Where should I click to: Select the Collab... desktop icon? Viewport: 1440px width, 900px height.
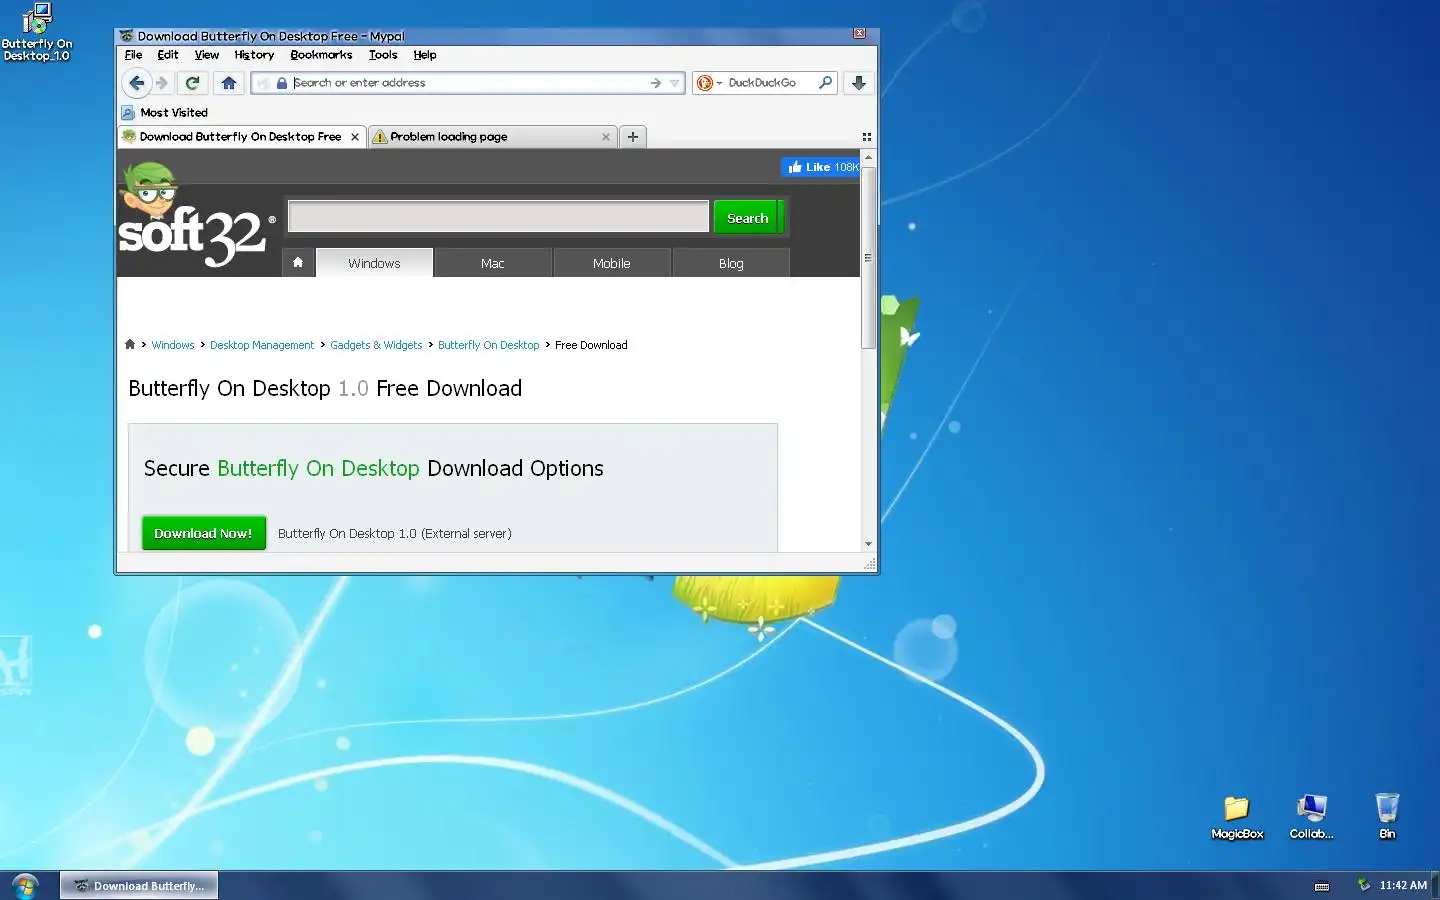(x=1311, y=817)
